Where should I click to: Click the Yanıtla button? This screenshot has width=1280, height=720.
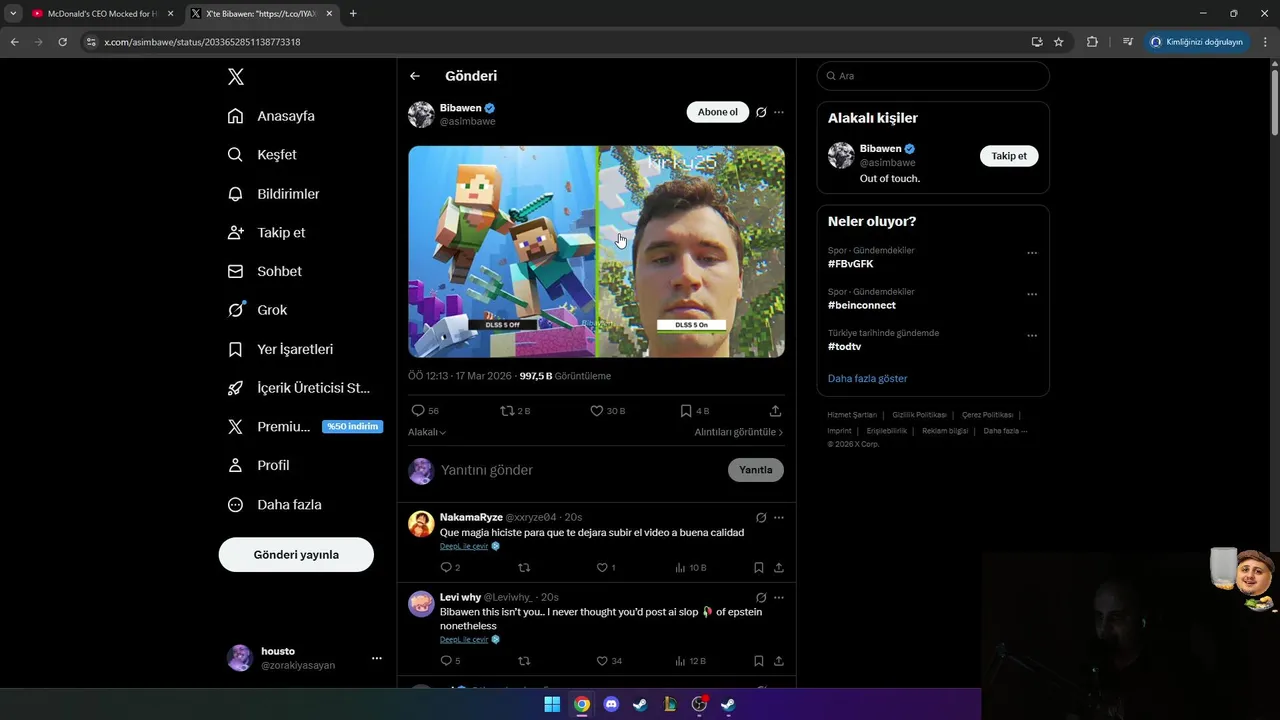[x=755, y=470]
